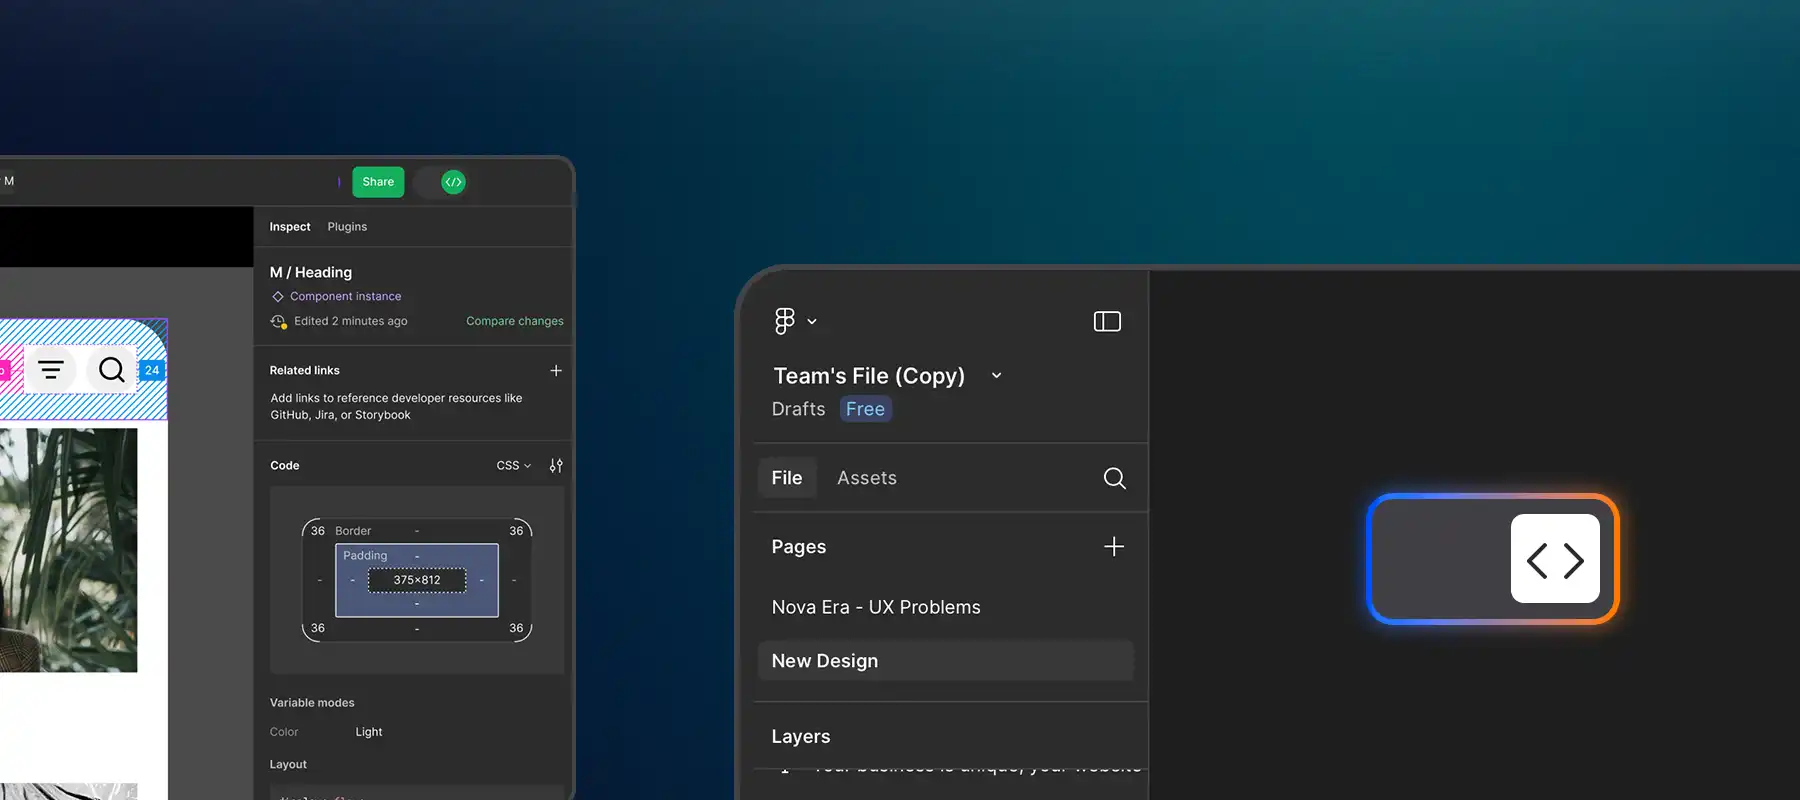This screenshot has height=800, width=1800.
Task: Toggle the large Dev Mode code switch
Action: pos(1493,559)
